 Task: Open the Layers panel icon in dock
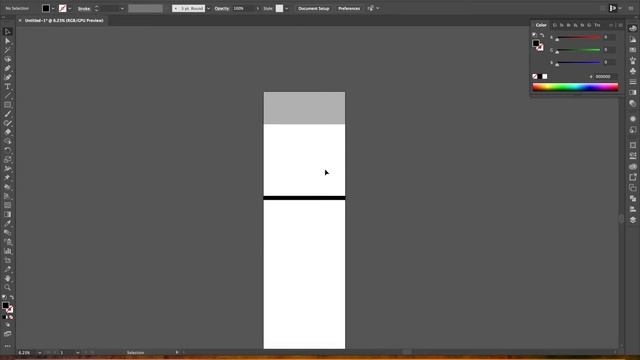pyautogui.click(x=633, y=220)
